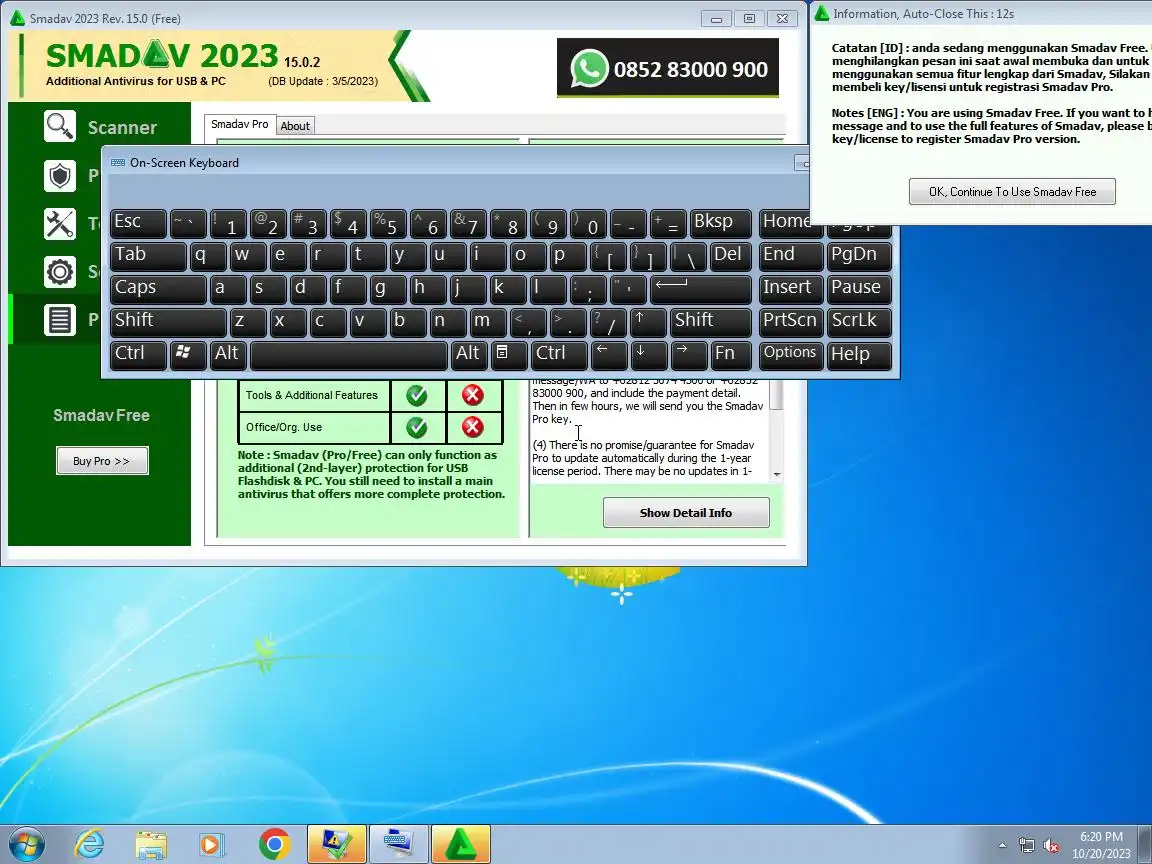
Task: Click the license text scrollbar thumb
Action: pos(777,395)
